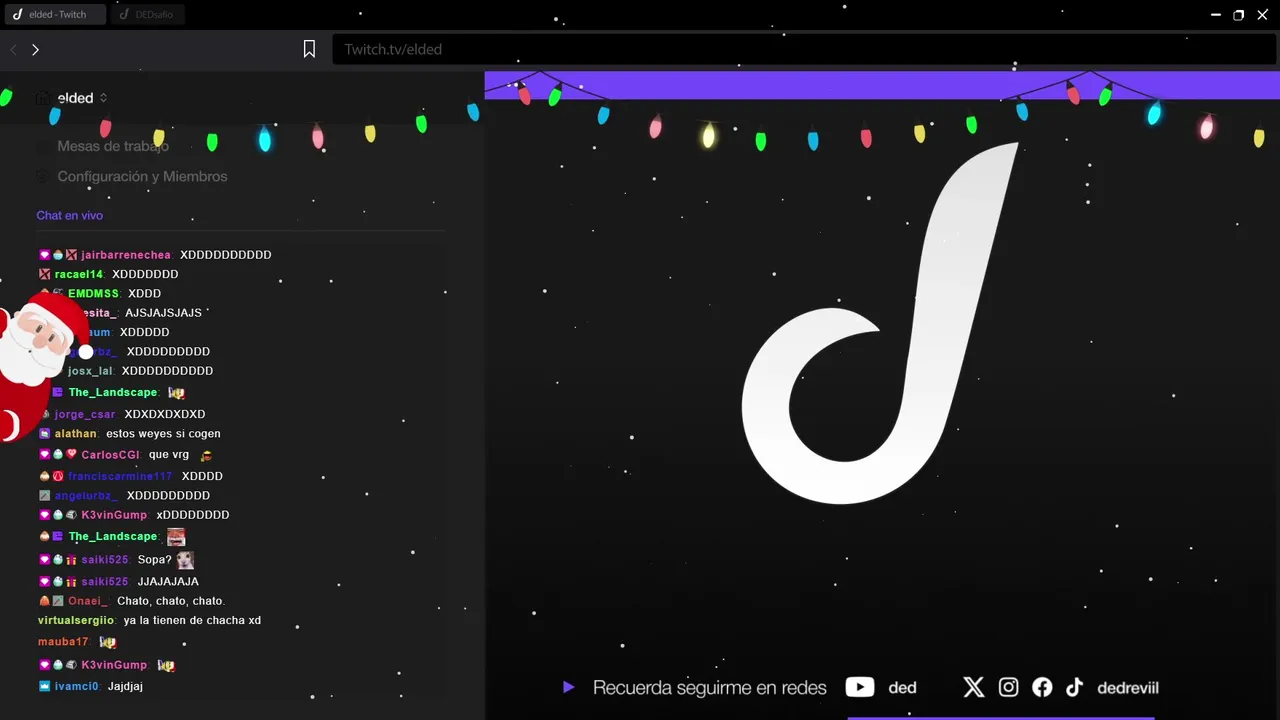
Task: Open Configuración y Miembros
Action: pyautogui.click(x=142, y=176)
